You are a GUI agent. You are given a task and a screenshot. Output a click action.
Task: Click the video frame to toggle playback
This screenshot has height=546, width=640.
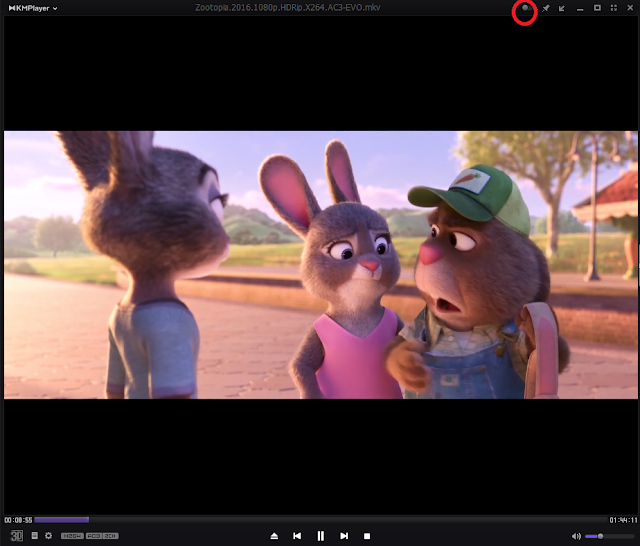[321, 265]
